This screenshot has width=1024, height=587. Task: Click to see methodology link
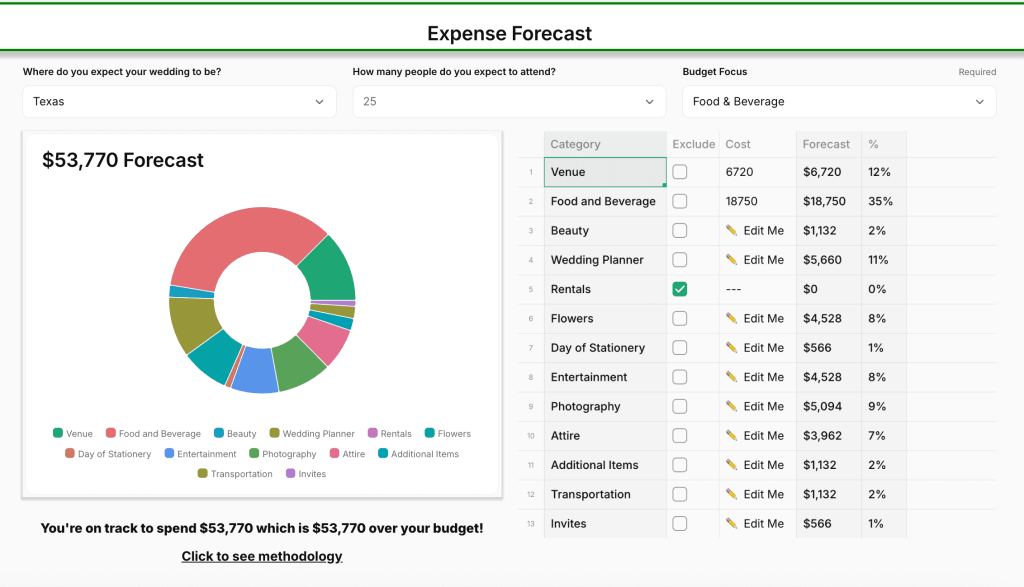(262, 556)
